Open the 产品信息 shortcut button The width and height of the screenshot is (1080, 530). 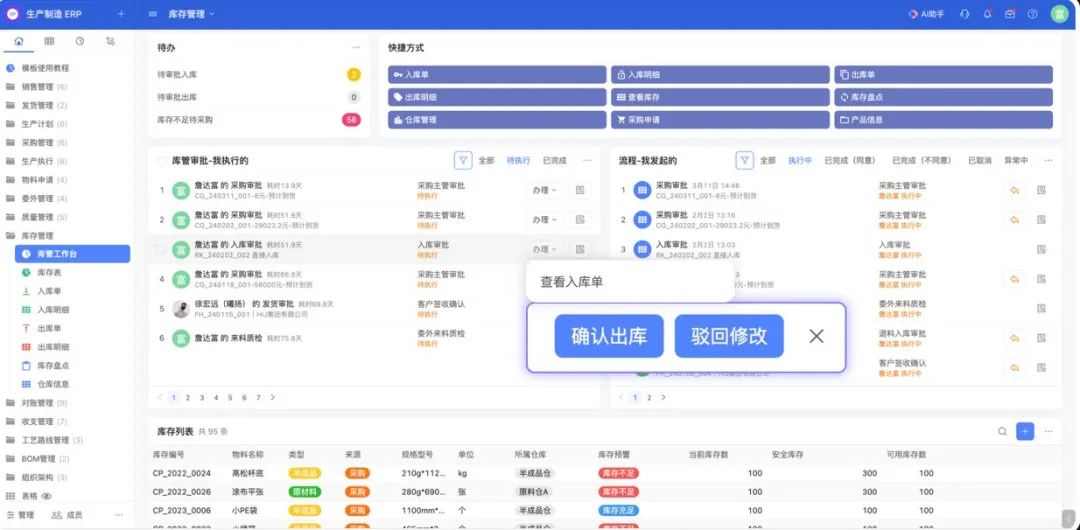[944, 120]
